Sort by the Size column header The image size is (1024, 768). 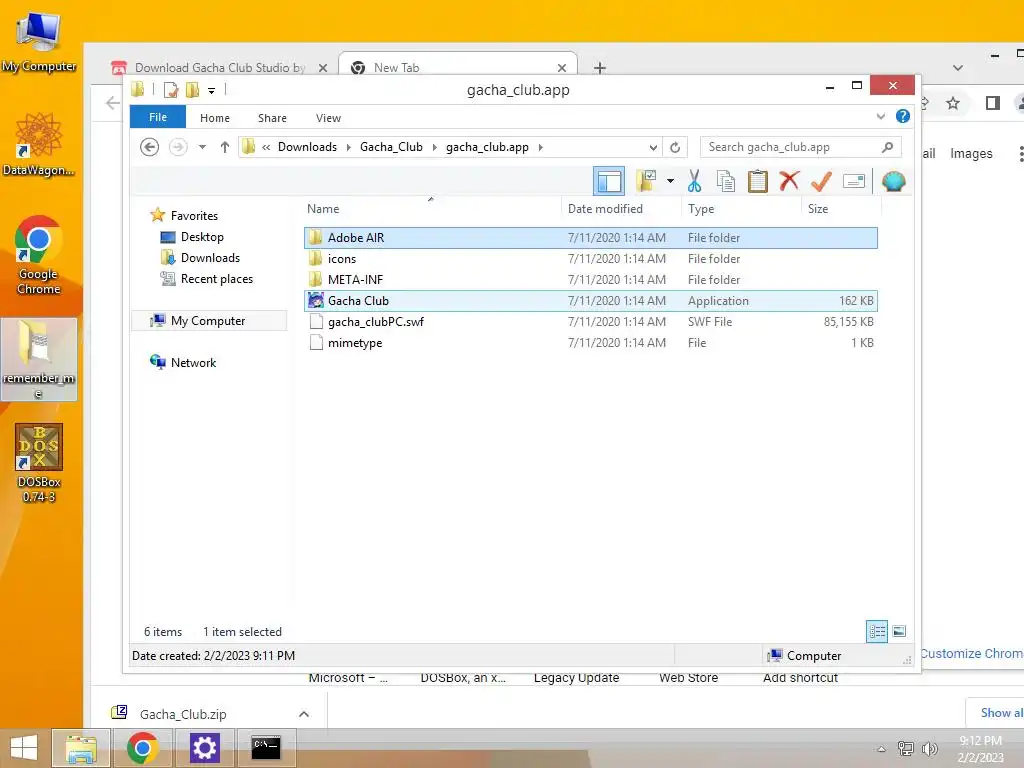[841, 208]
